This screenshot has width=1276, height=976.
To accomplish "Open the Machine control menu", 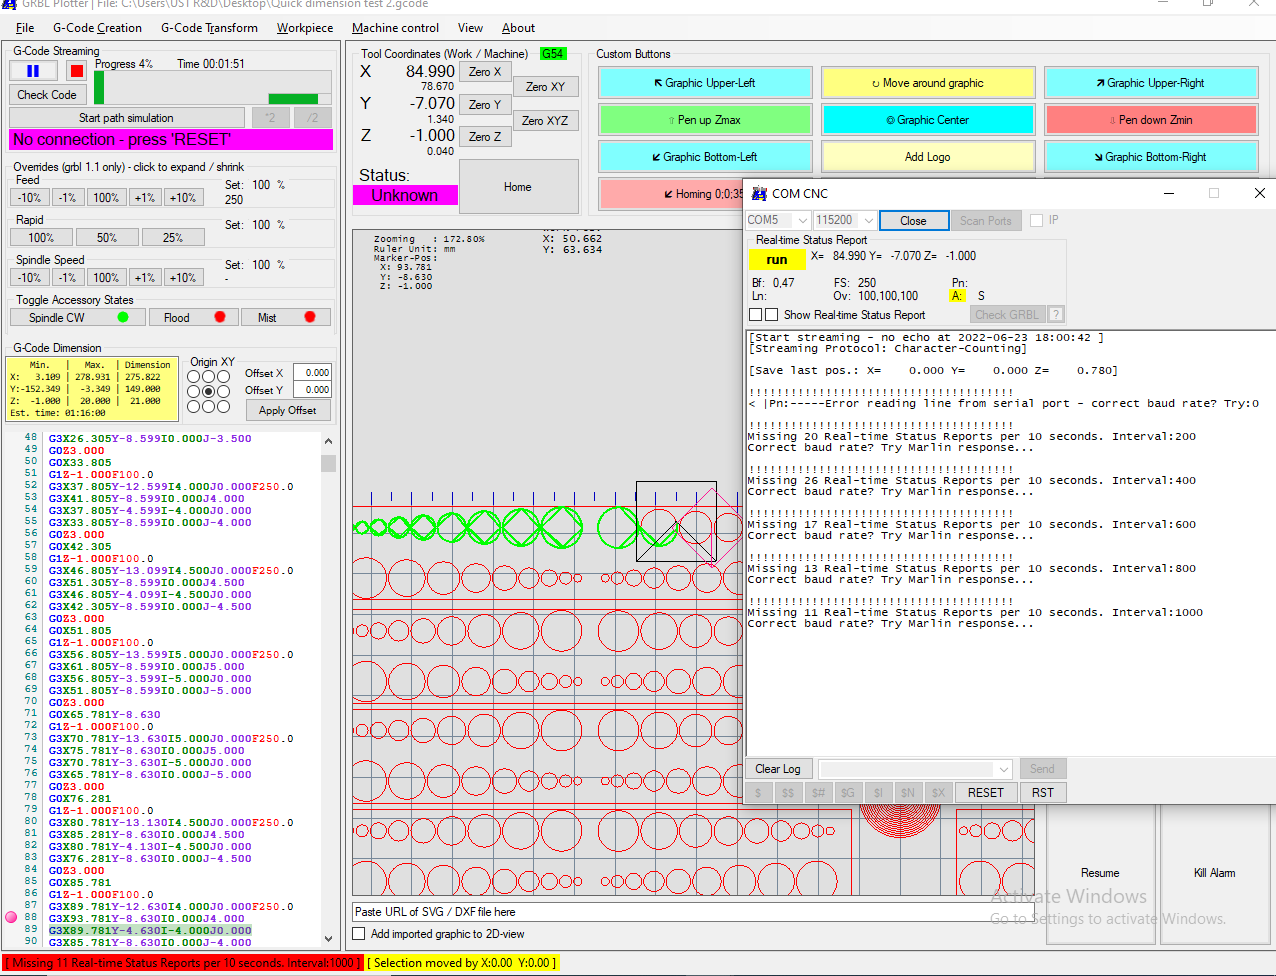I will (395, 28).
